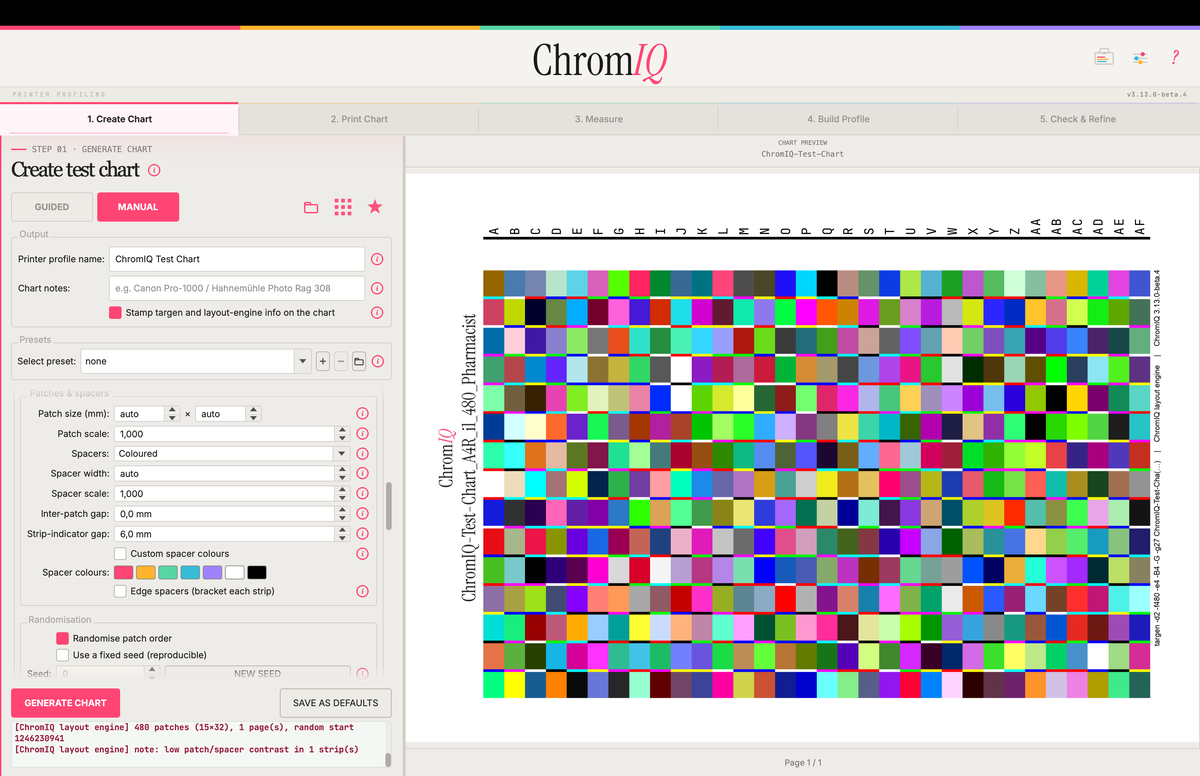Open the Select preset dropdown arrow
Viewport: 1200px width, 776px height.
pyautogui.click(x=302, y=361)
